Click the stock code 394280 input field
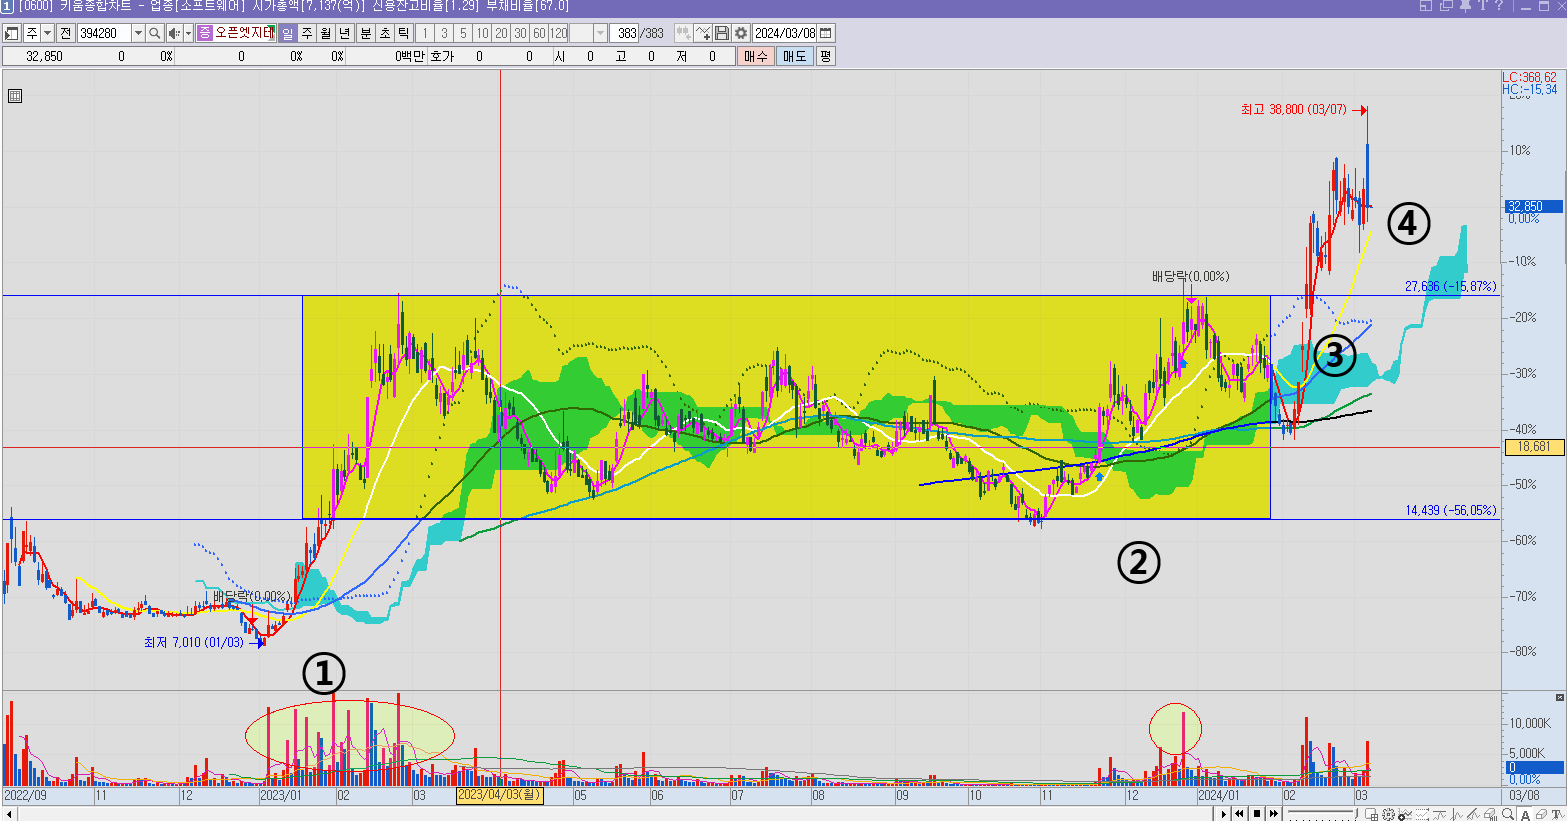This screenshot has height=821, width=1567. 104,33
